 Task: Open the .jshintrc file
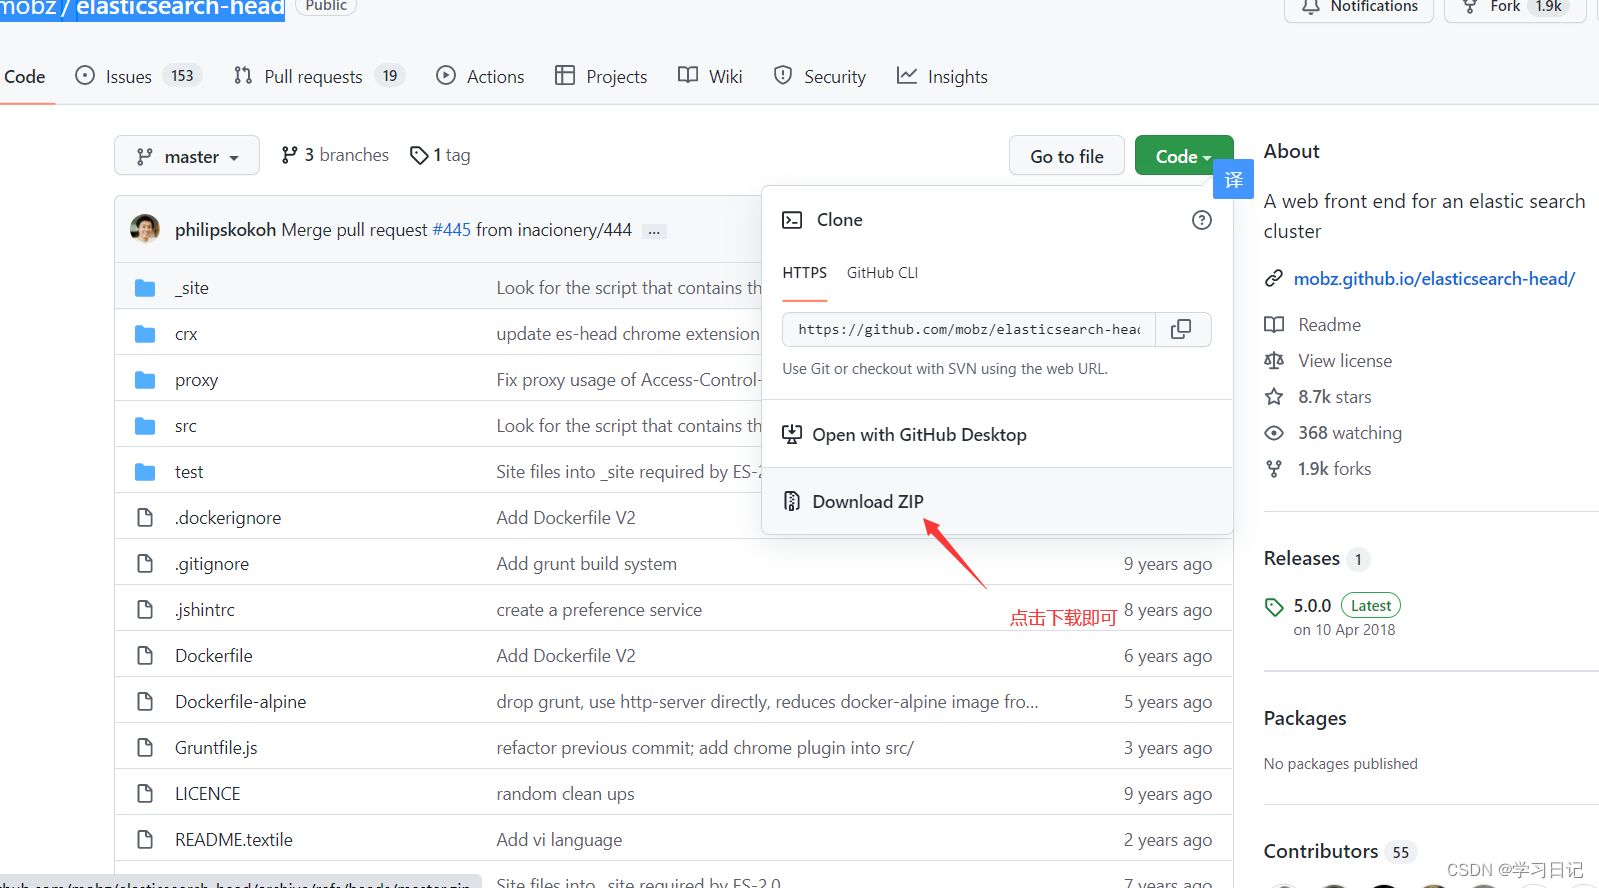coord(205,610)
